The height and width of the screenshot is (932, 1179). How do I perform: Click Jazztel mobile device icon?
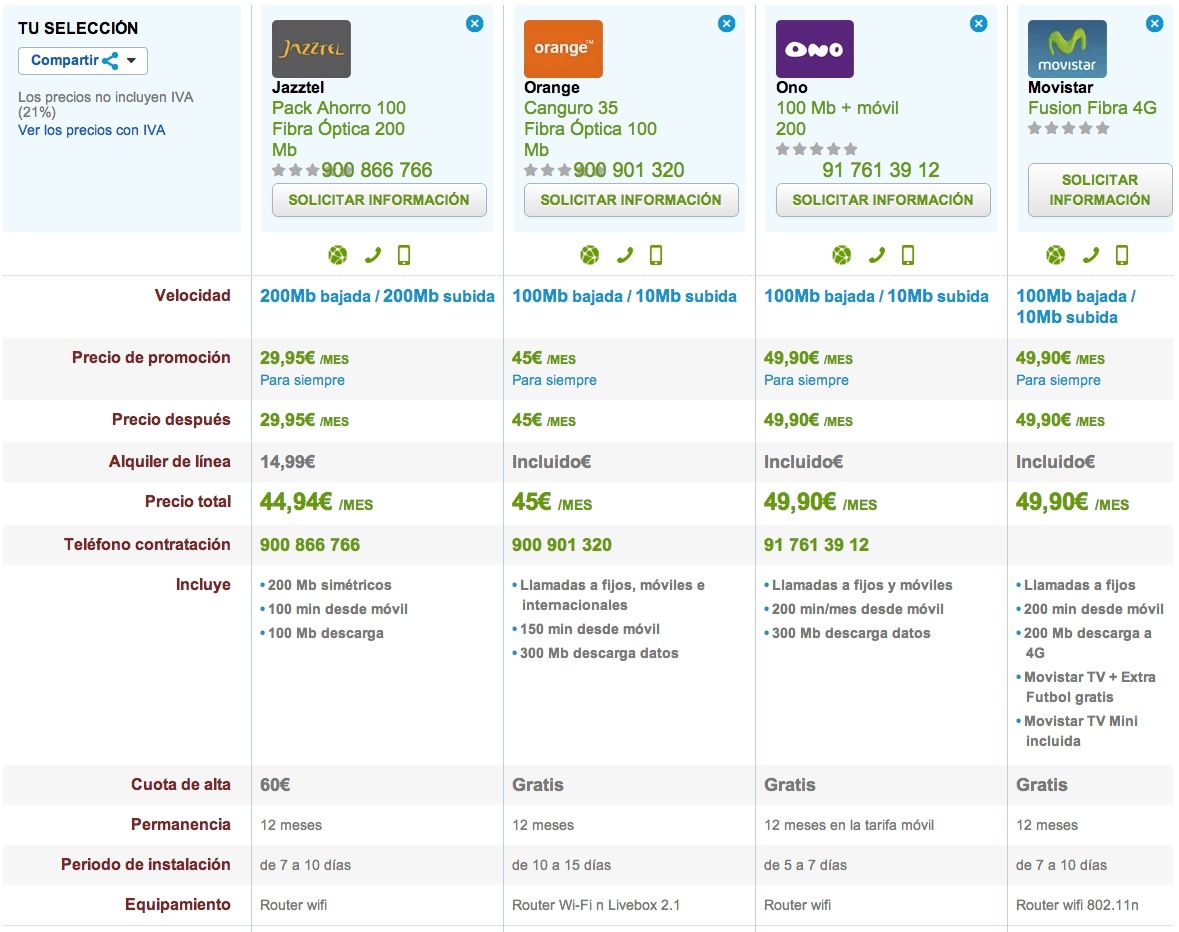[x=404, y=256]
